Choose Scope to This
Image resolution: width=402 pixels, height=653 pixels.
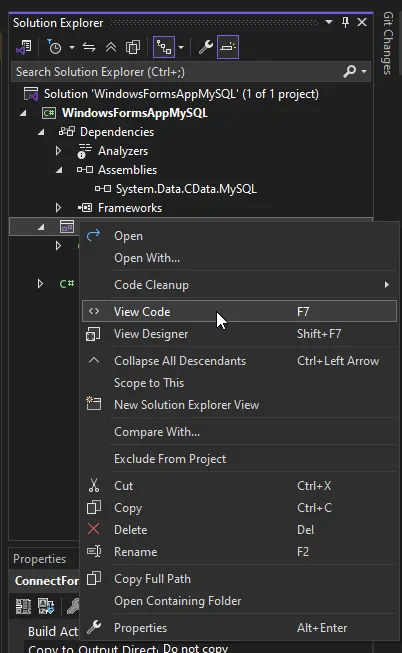(x=239, y=383)
